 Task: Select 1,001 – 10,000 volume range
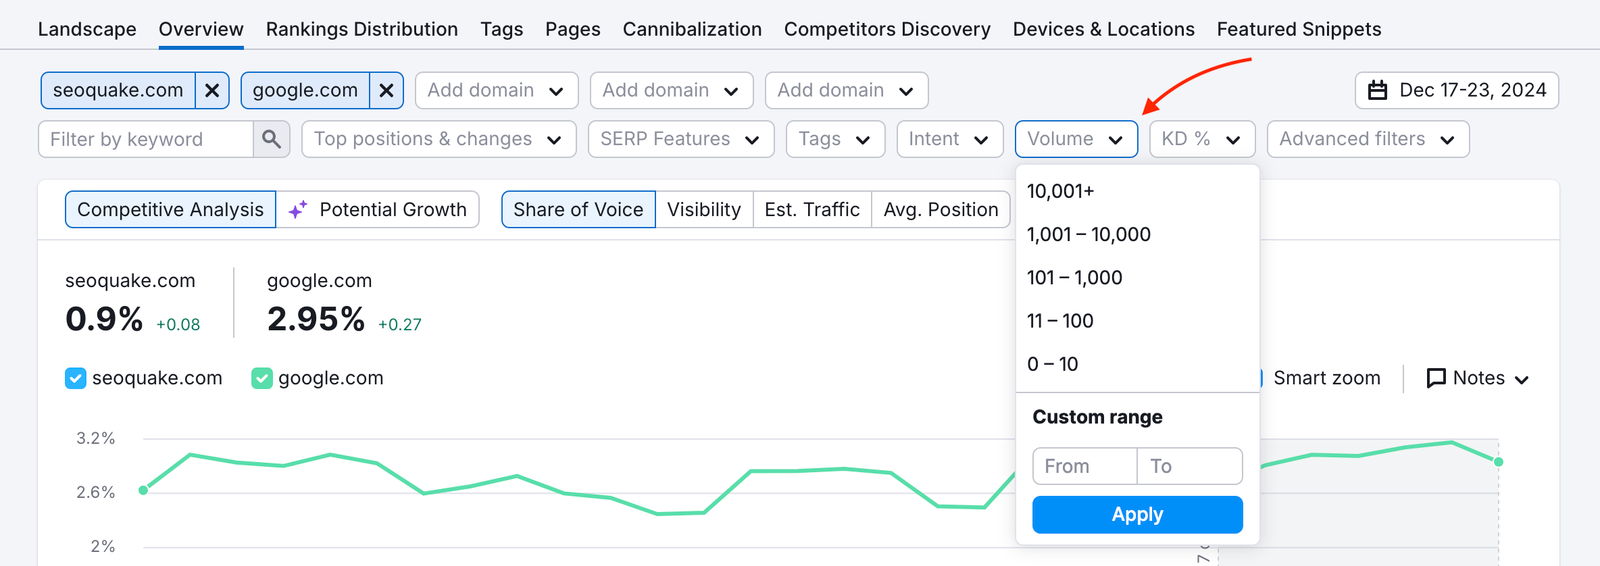point(1137,234)
